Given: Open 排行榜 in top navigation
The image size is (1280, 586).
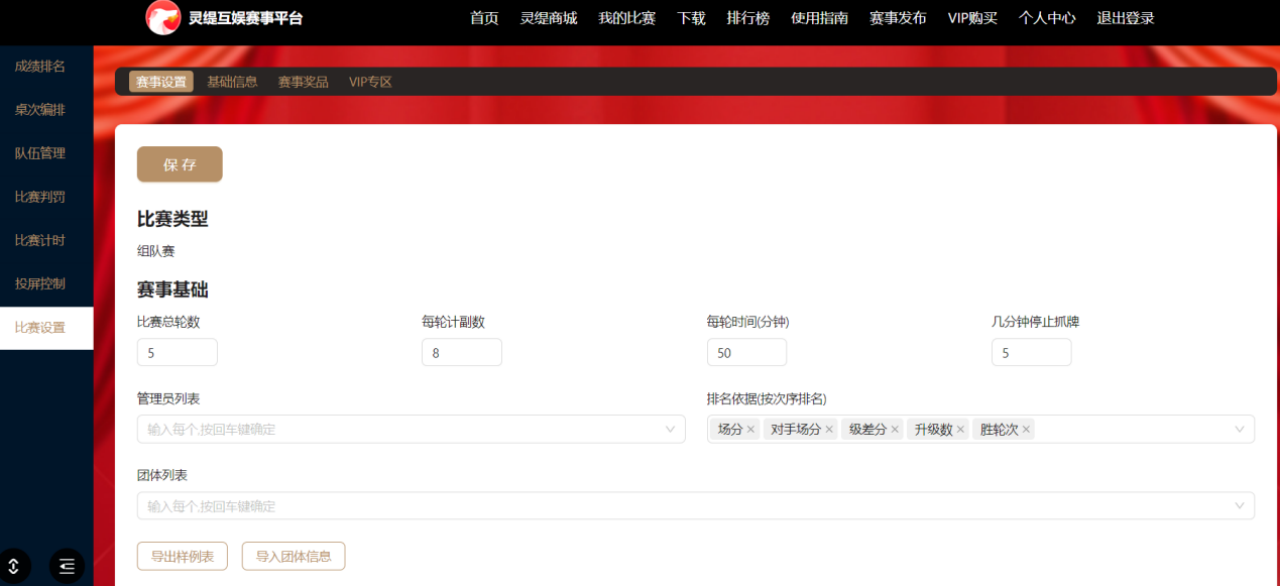Looking at the screenshot, I should click(748, 18).
